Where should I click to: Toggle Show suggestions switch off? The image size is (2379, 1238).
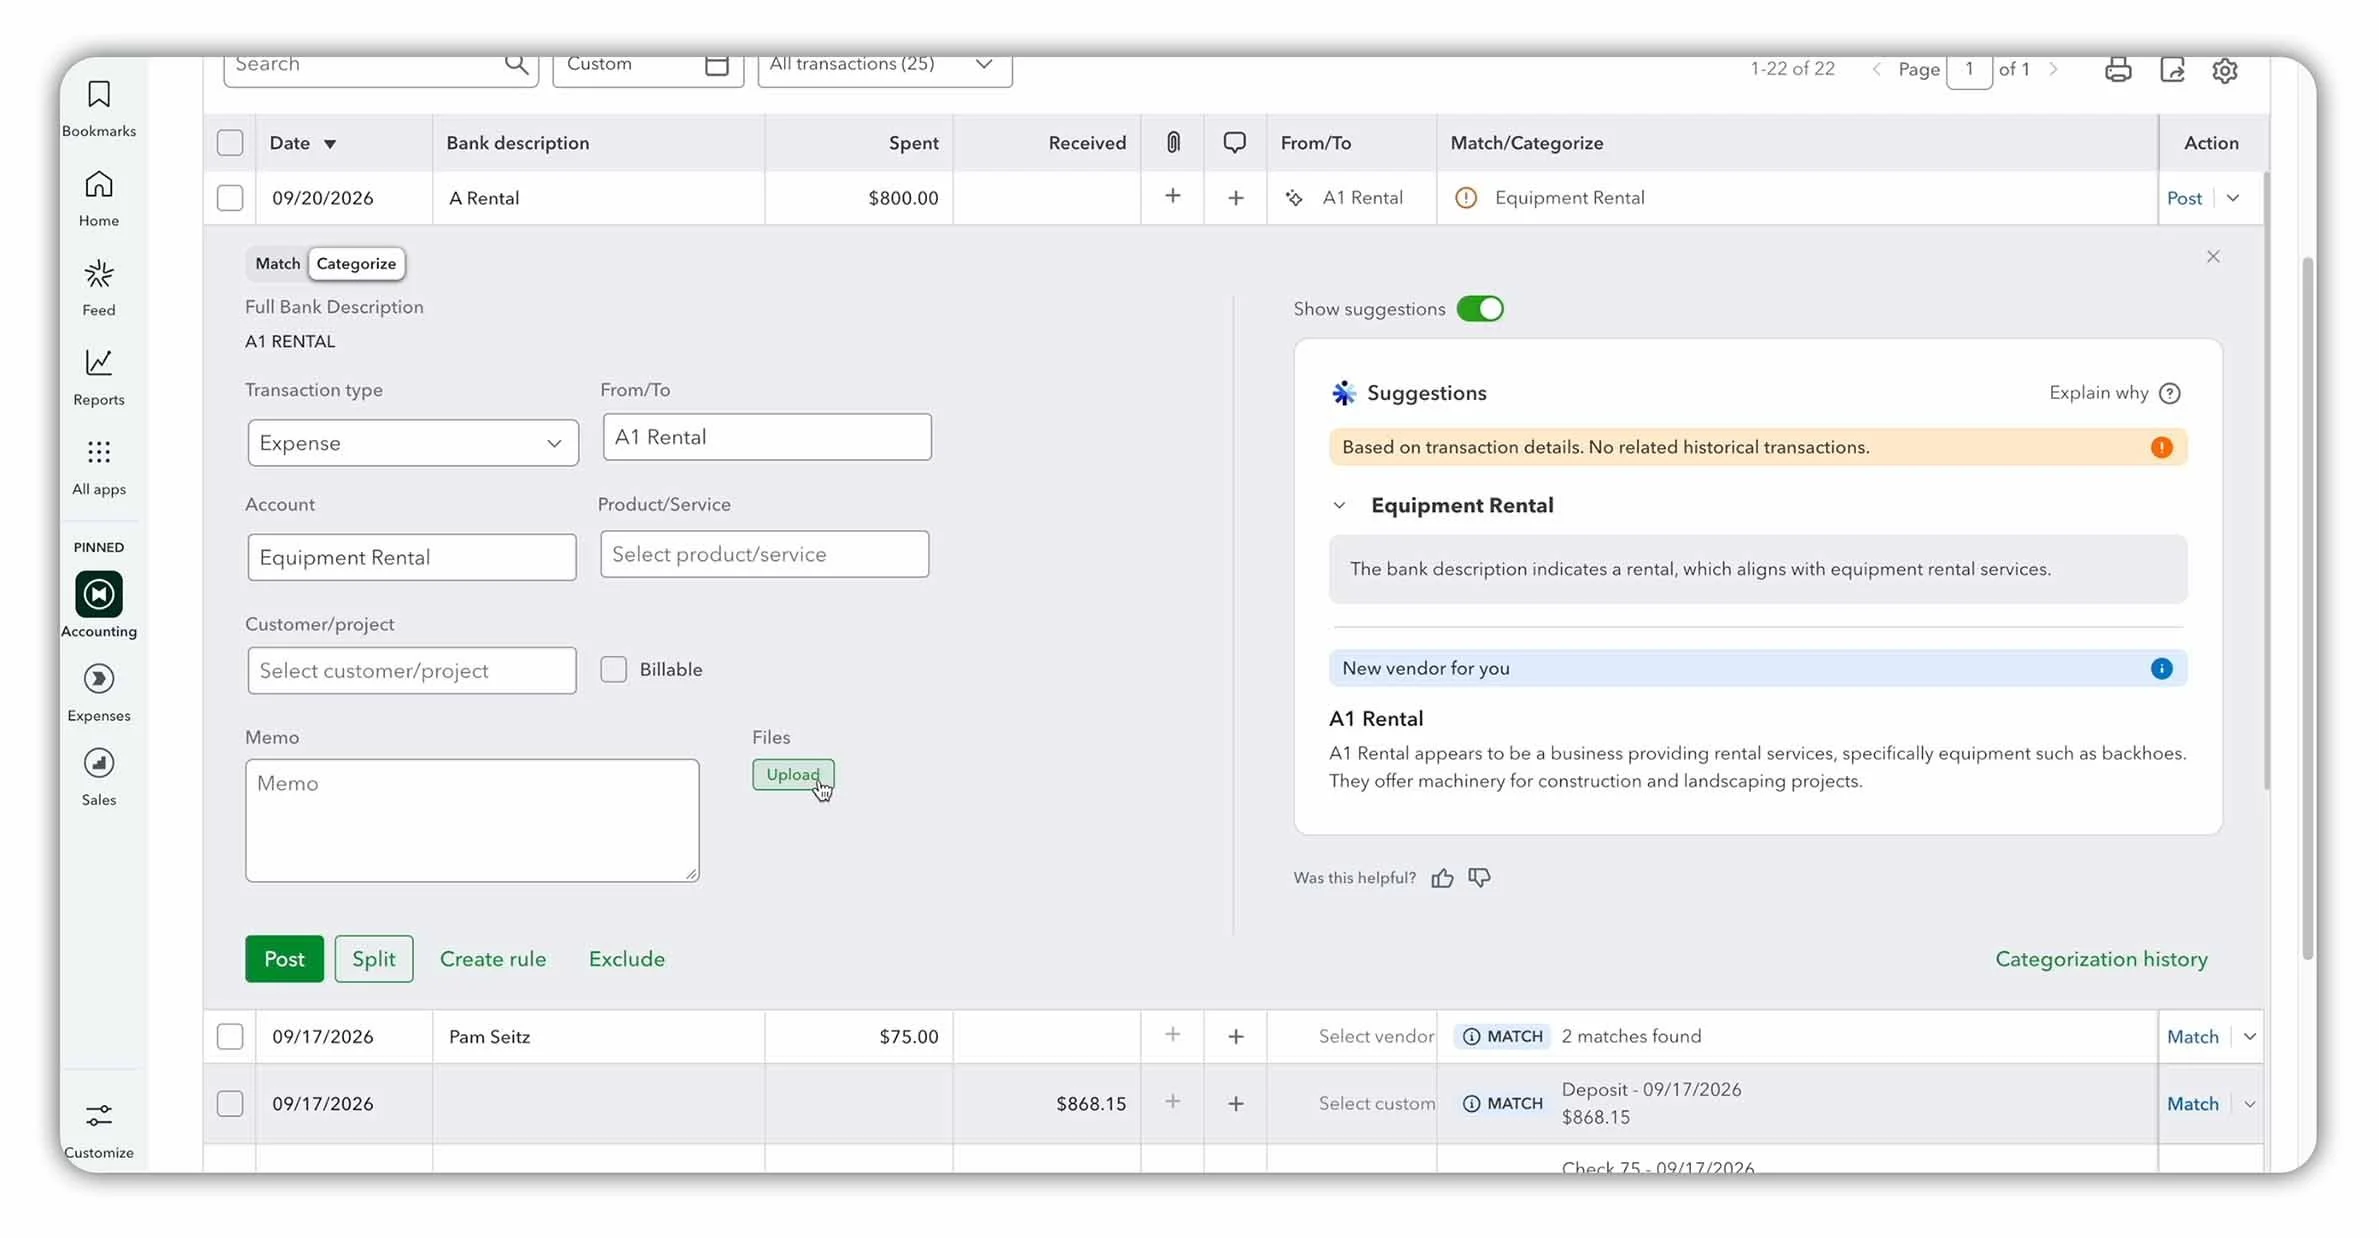pos(1479,309)
